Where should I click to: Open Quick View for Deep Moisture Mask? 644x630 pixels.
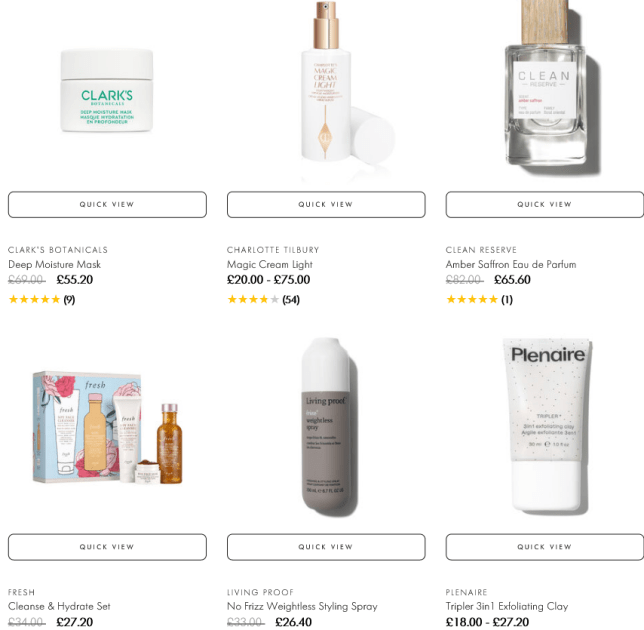(x=107, y=205)
